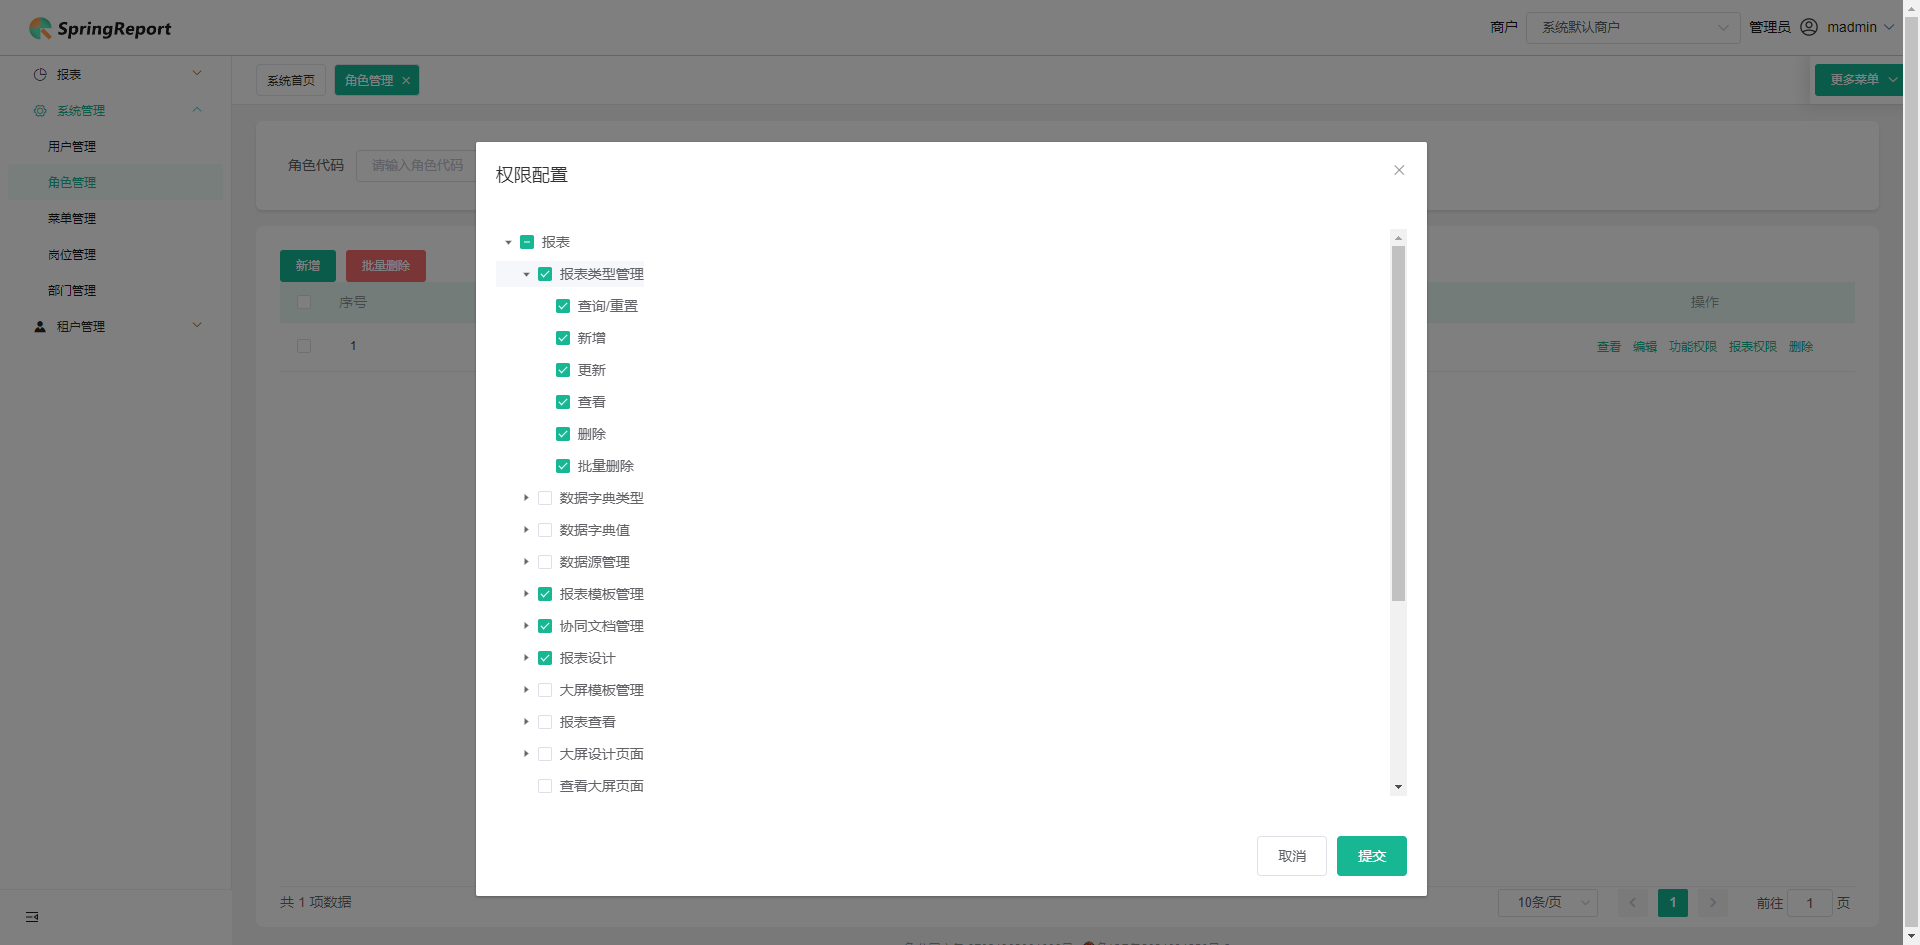1920x945 pixels.
Task: Click the sidebar collapse icon at bottom left
Action: pos(32,917)
